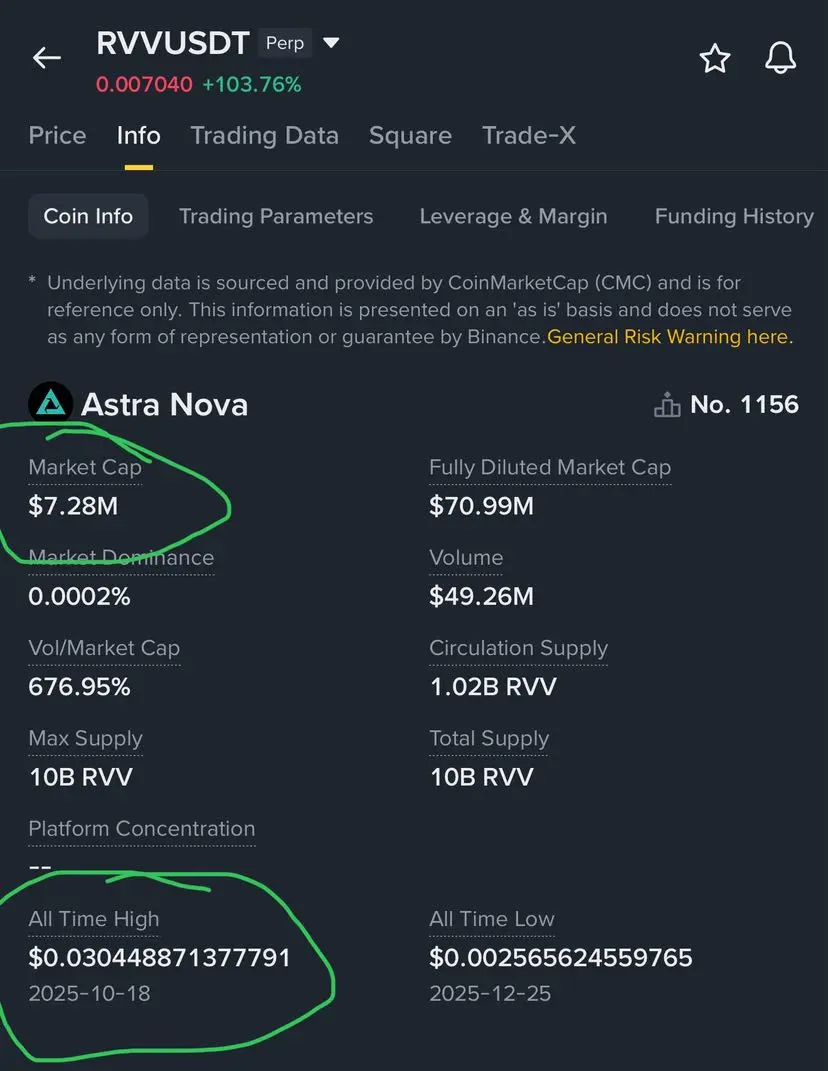Open price alerts via bell icon
Image resolution: width=828 pixels, height=1071 pixels.
click(x=780, y=58)
